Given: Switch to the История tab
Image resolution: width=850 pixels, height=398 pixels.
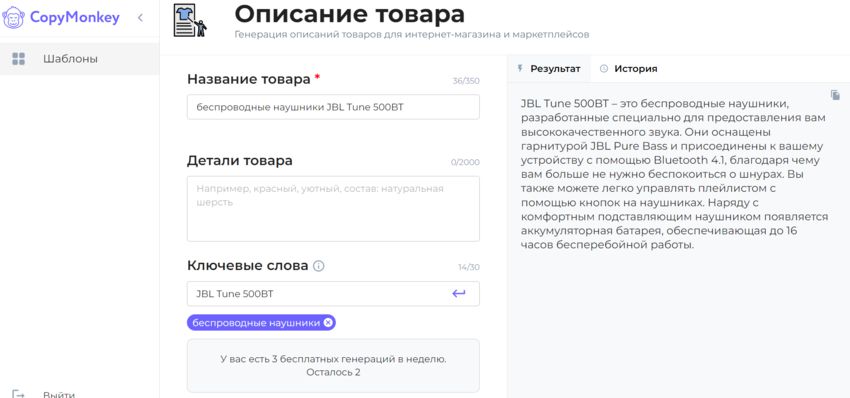Looking at the screenshot, I should [628, 69].
